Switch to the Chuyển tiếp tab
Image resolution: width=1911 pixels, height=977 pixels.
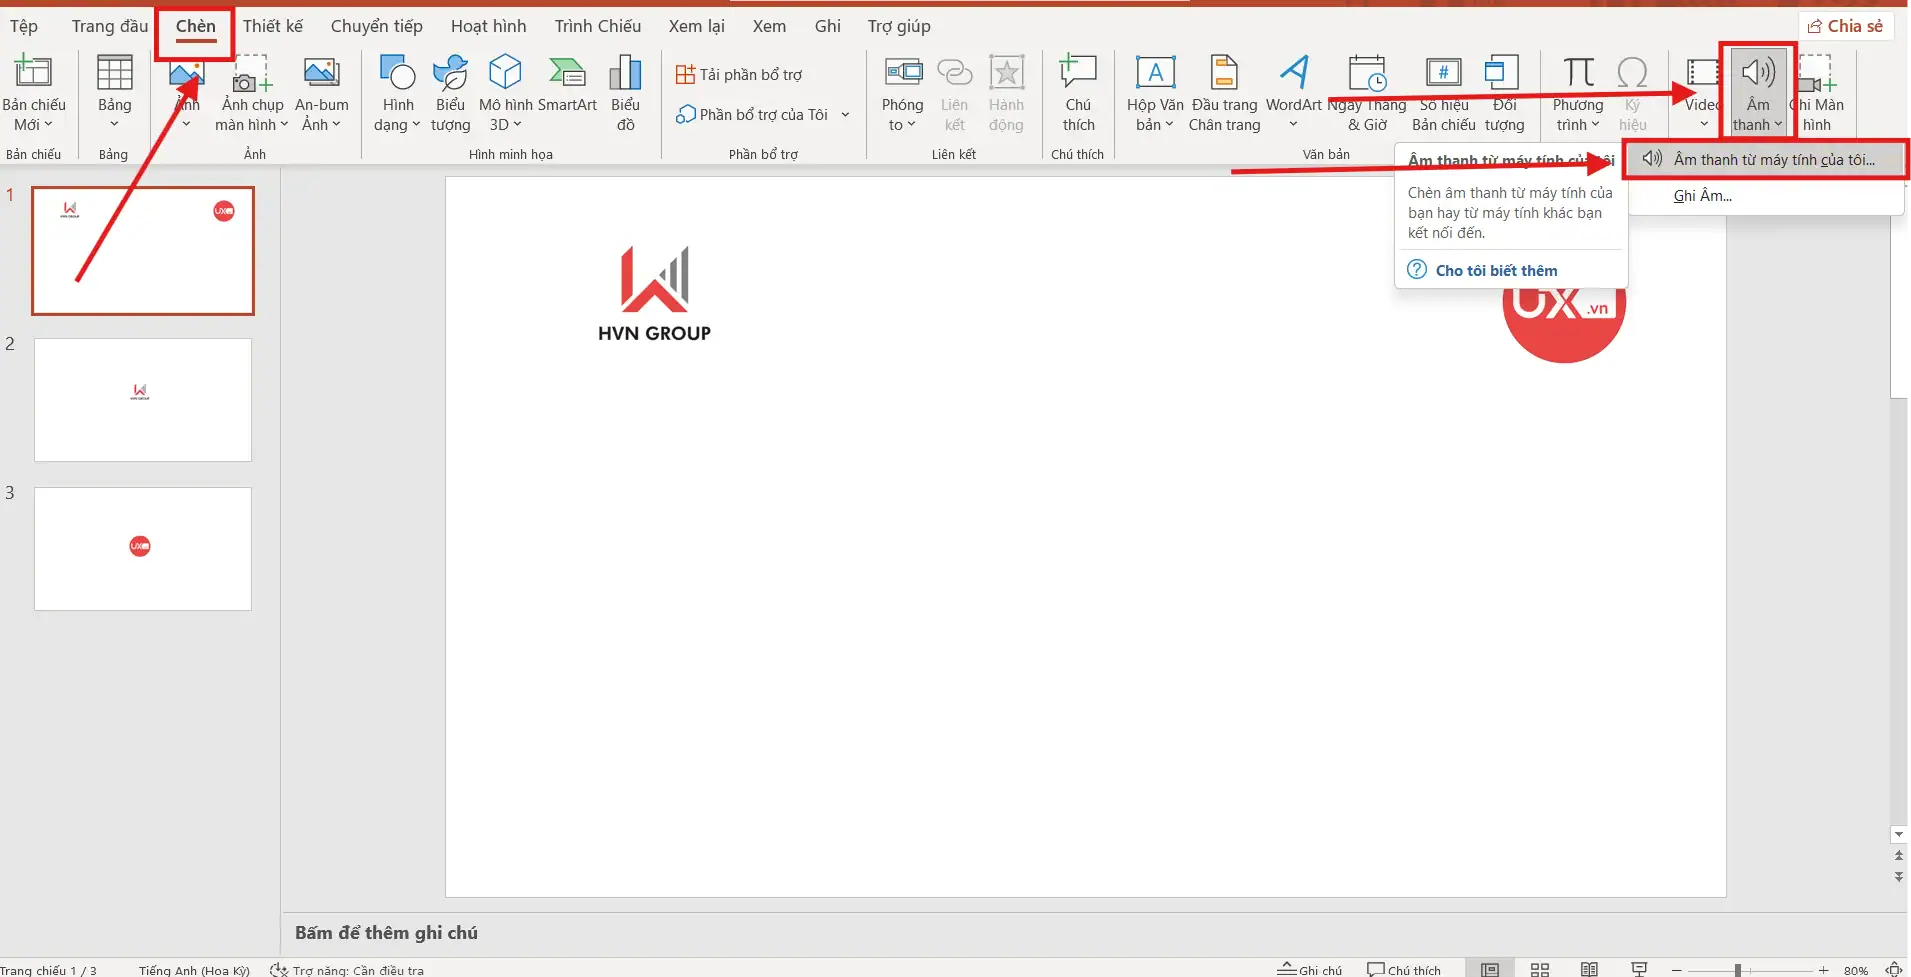point(377,26)
